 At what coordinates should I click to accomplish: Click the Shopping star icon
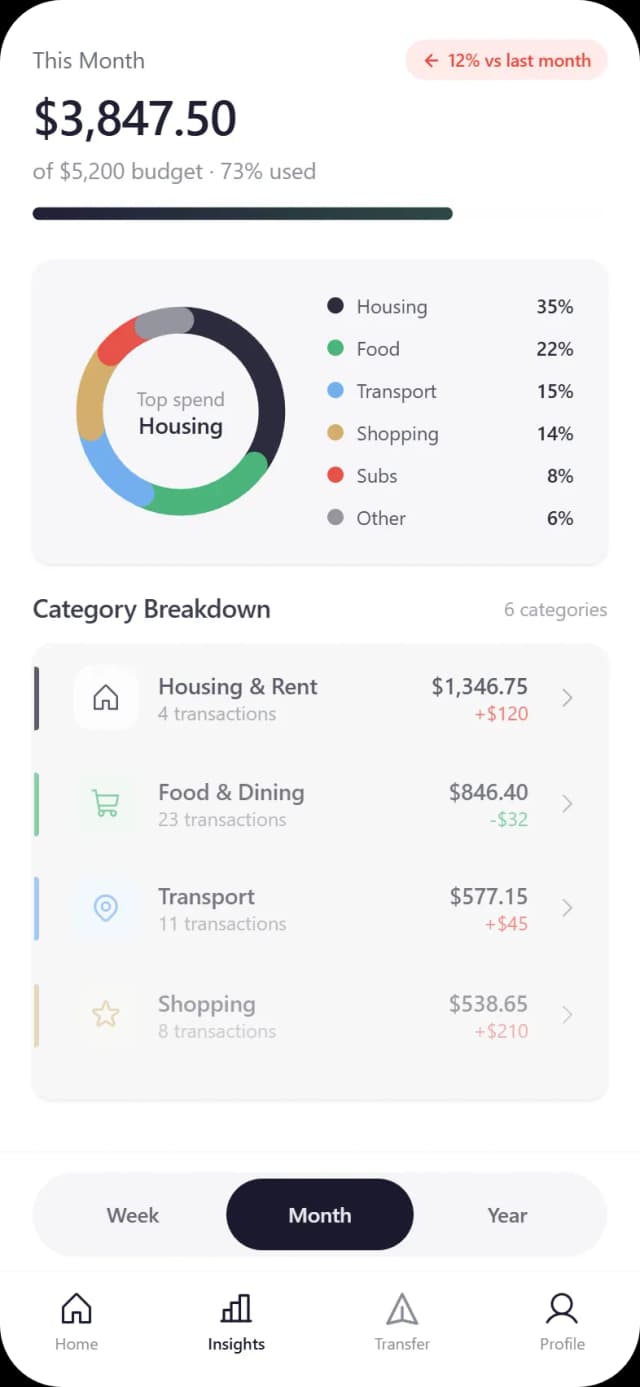[106, 1014]
